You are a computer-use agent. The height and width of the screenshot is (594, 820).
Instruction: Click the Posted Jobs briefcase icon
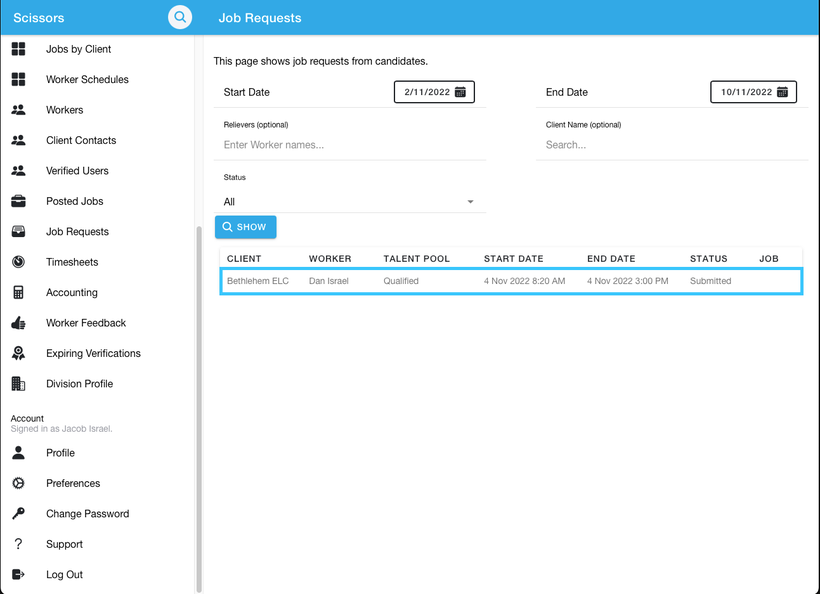[18, 201]
